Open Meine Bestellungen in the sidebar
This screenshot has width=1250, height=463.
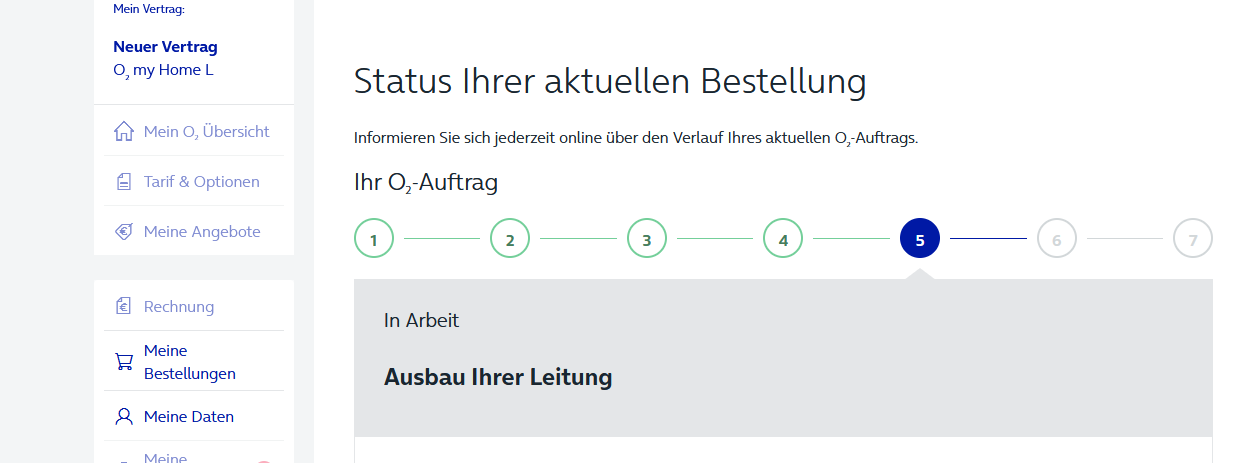[189, 362]
